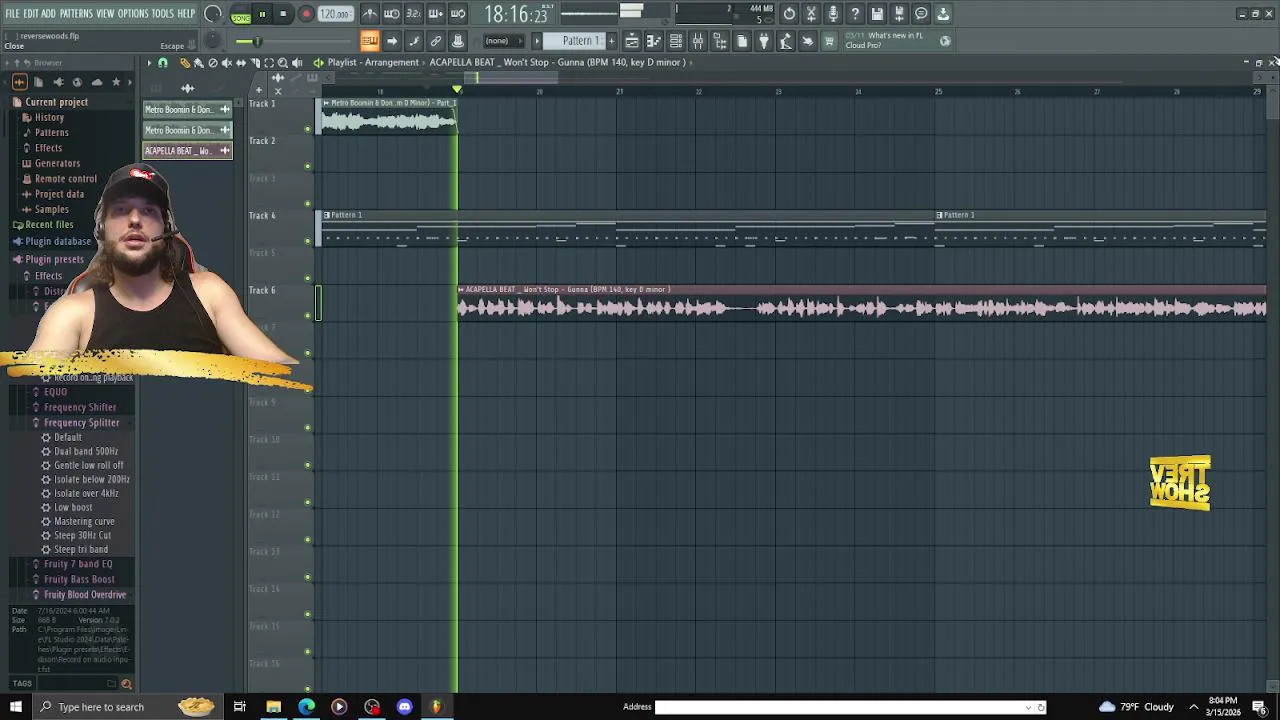Viewport: 1280px width, 720px height.
Task: Click the undo history circular arrow
Action: tap(789, 14)
